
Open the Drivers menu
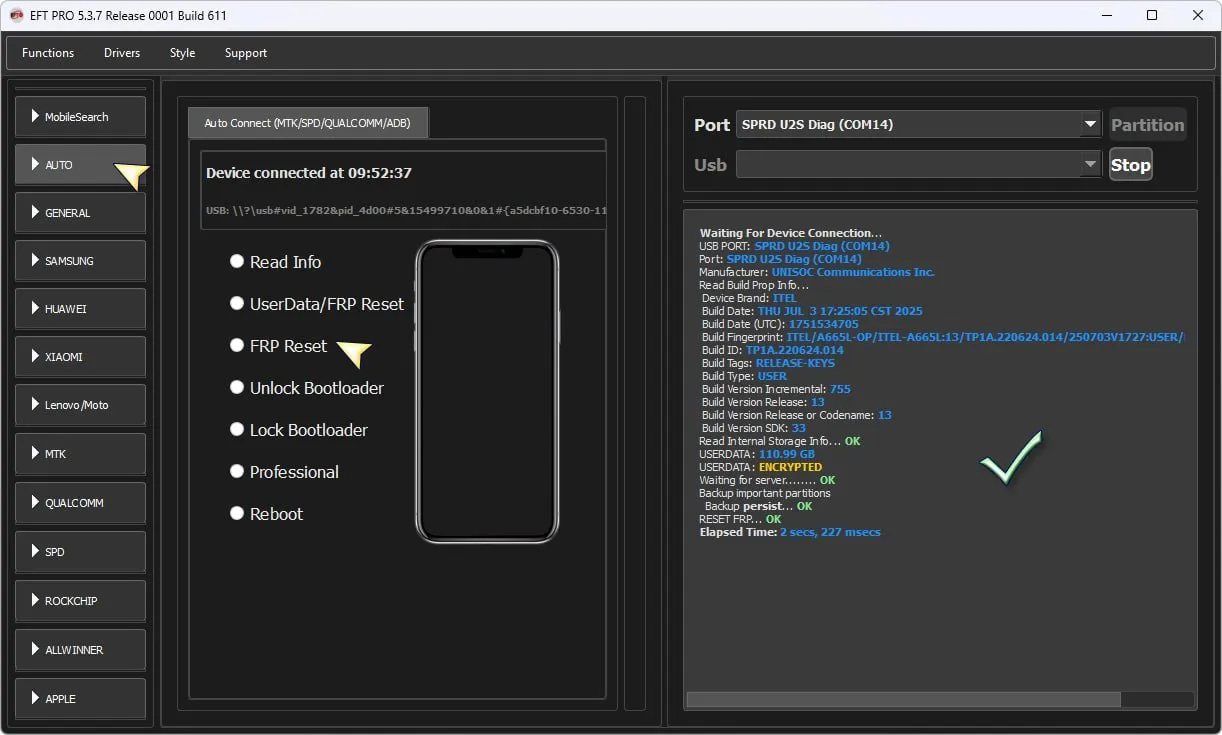(x=122, y=53)
